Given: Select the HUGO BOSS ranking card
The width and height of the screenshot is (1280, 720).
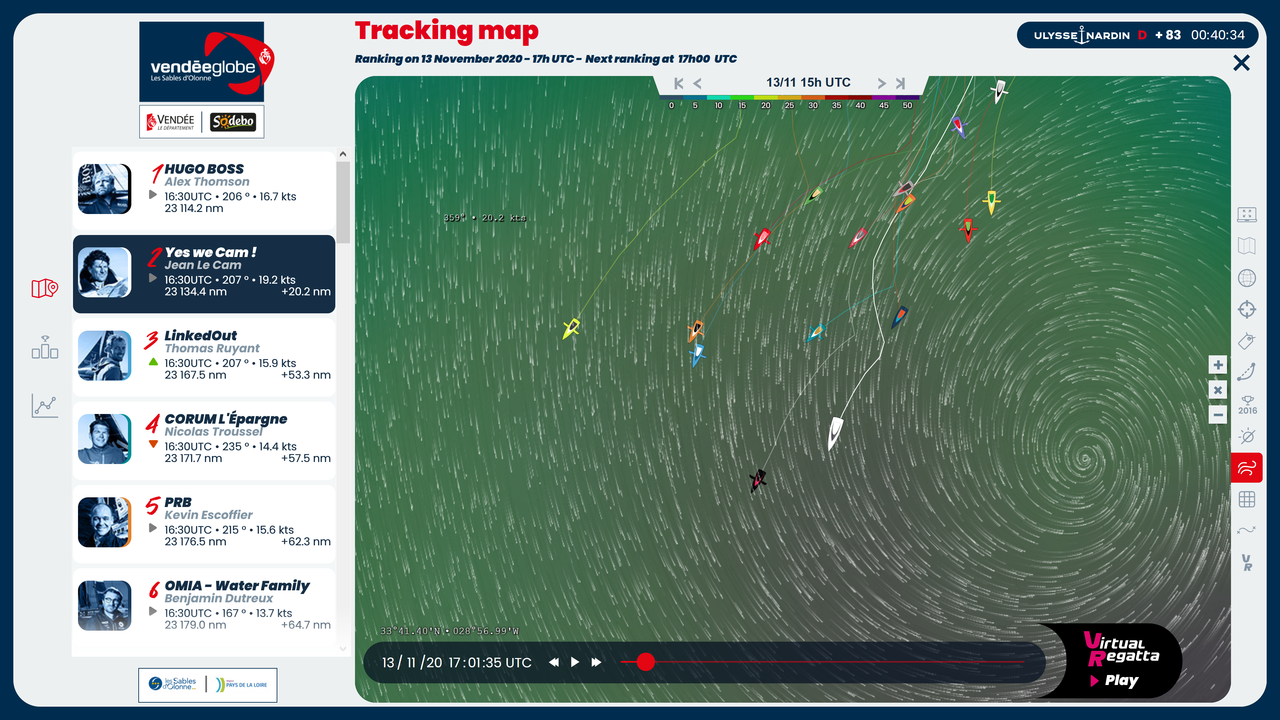Looking at the screenshot, I should click(x=204, y=189).
